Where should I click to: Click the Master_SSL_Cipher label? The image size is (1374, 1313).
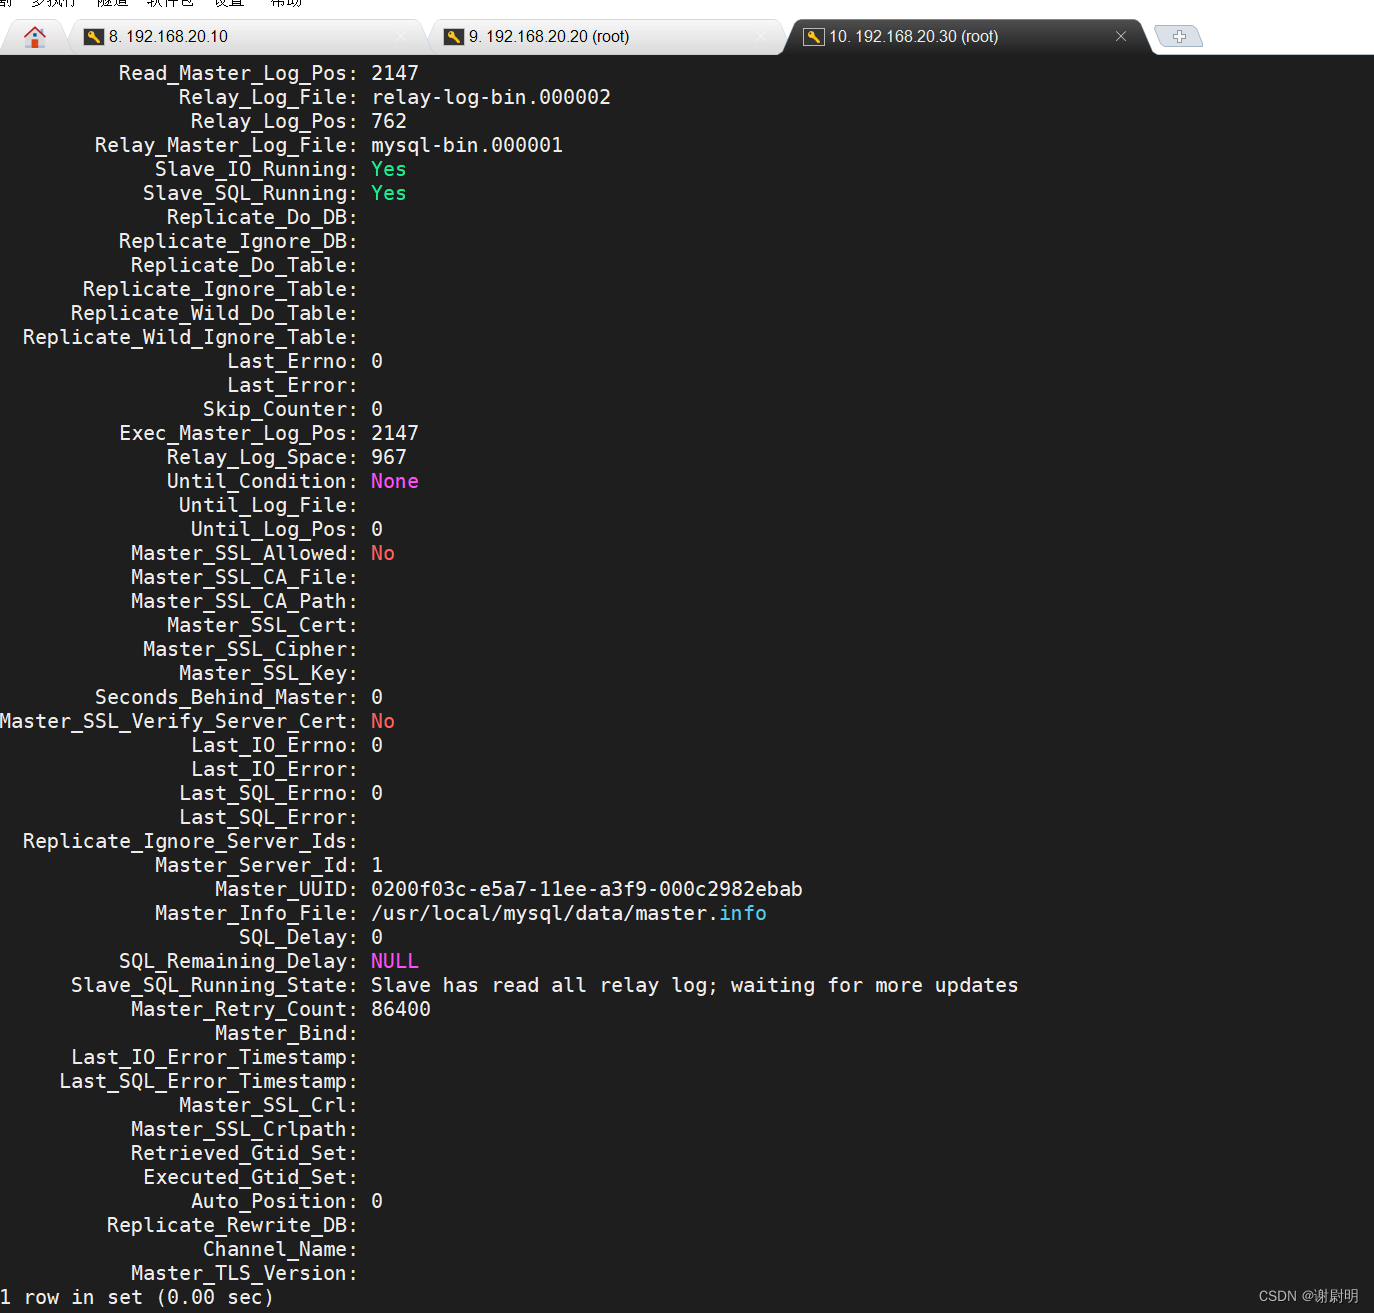[x=250, y=649]
